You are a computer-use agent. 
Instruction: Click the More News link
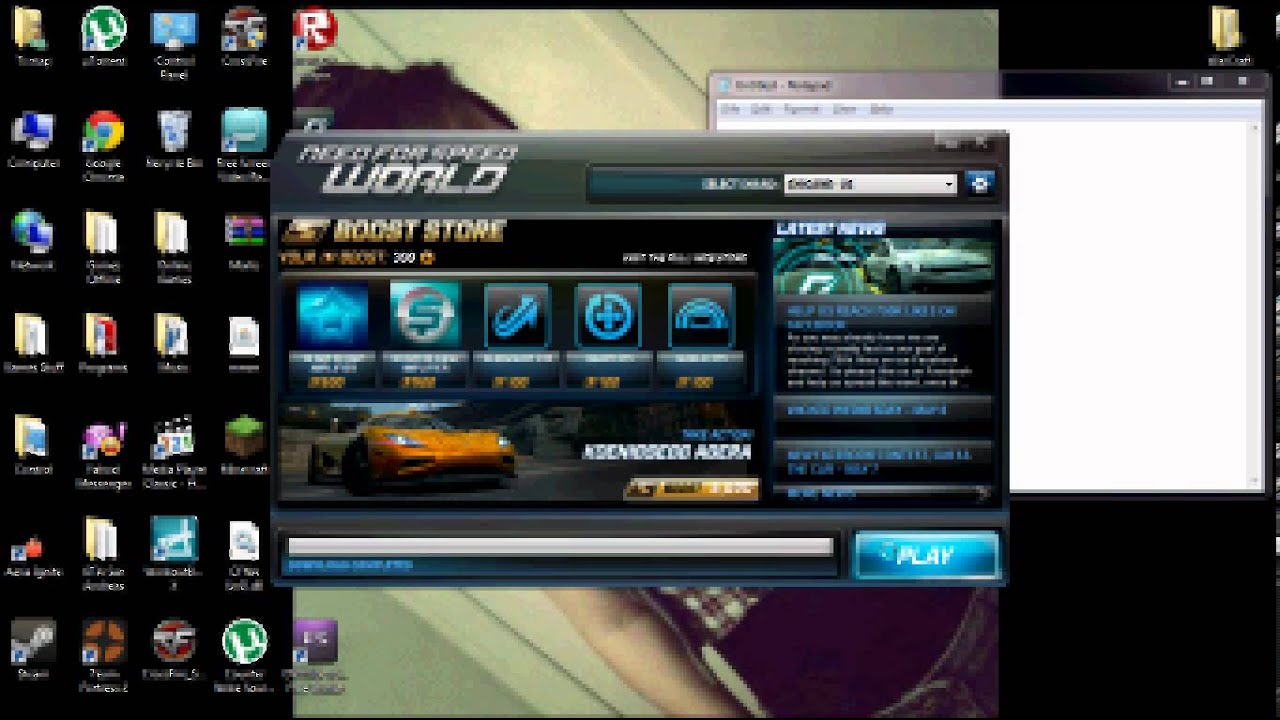[822, 493]
